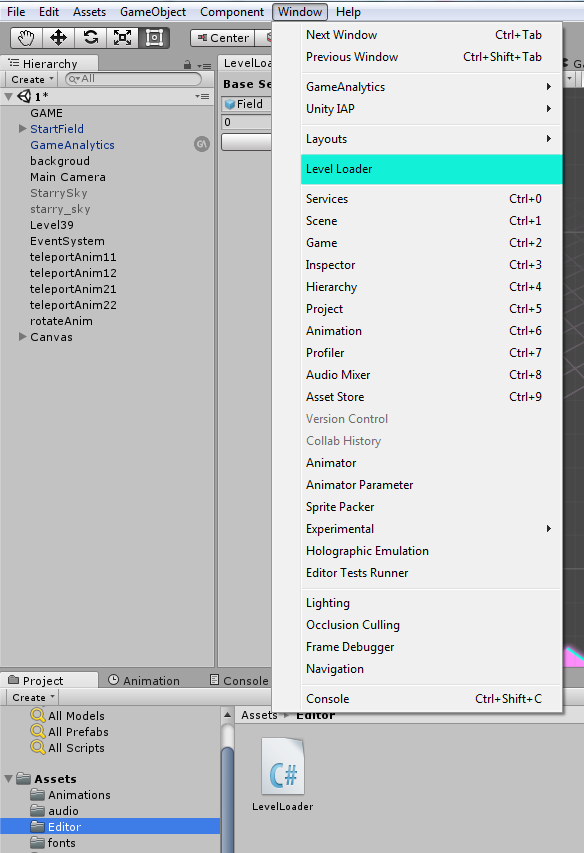
Task: Select the EventSystem object
Action: point(67,241)
